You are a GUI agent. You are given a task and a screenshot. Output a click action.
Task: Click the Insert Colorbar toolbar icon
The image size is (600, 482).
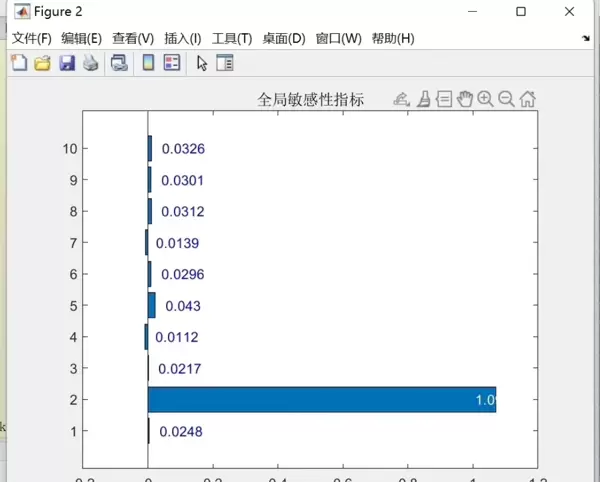pos(148,63)
